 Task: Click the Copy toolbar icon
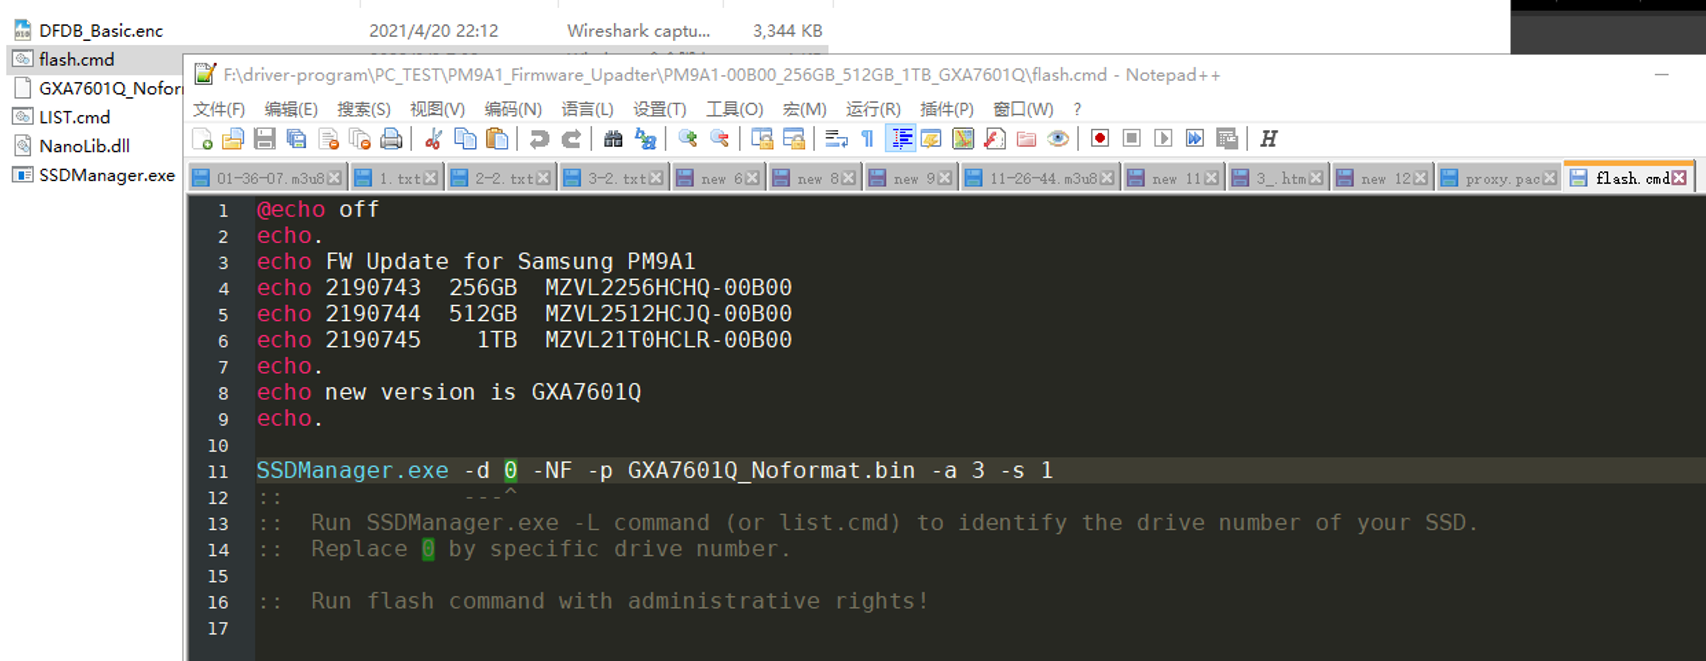point(465,139)
